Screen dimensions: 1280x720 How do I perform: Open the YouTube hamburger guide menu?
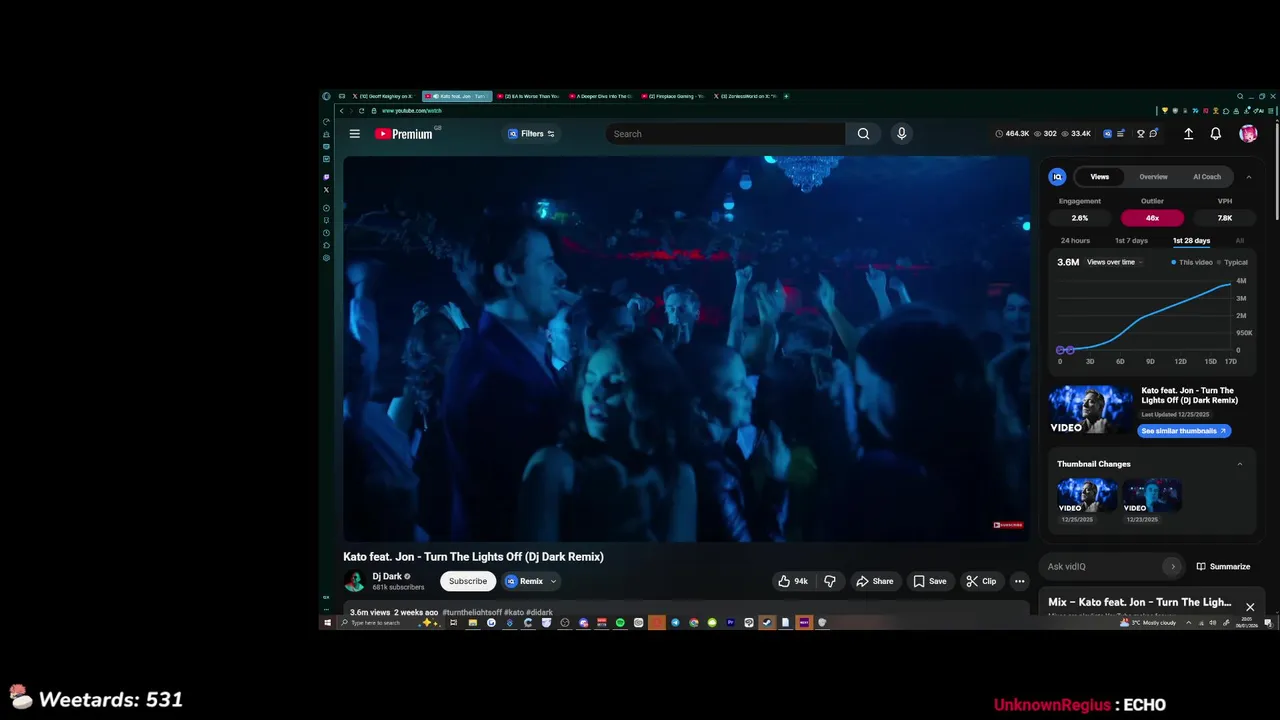pyautogui.click(x=354, y=133)
